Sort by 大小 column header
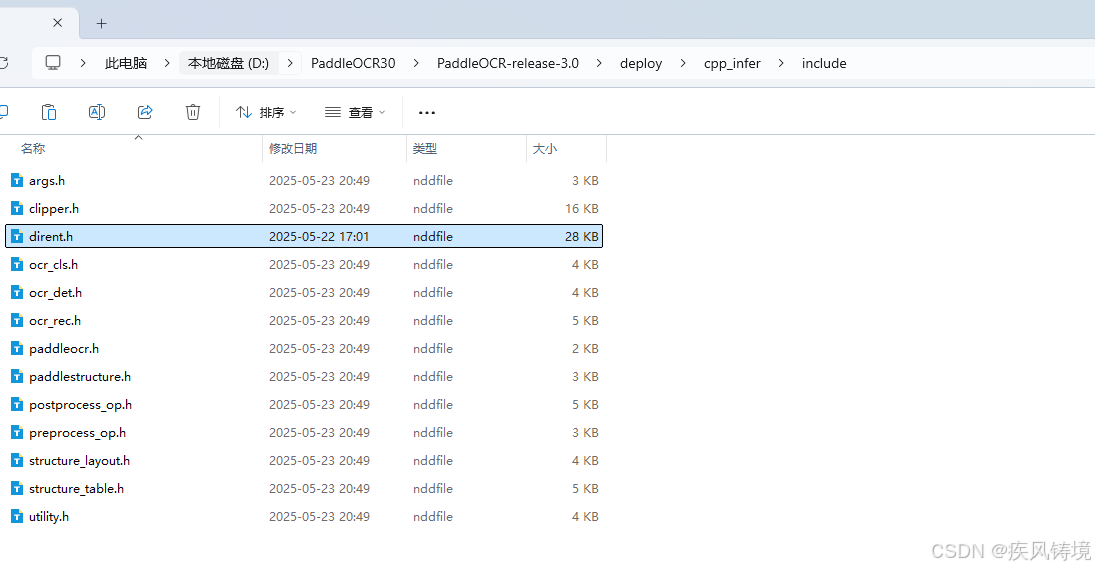1095x568 pixels. coord(545,149)
